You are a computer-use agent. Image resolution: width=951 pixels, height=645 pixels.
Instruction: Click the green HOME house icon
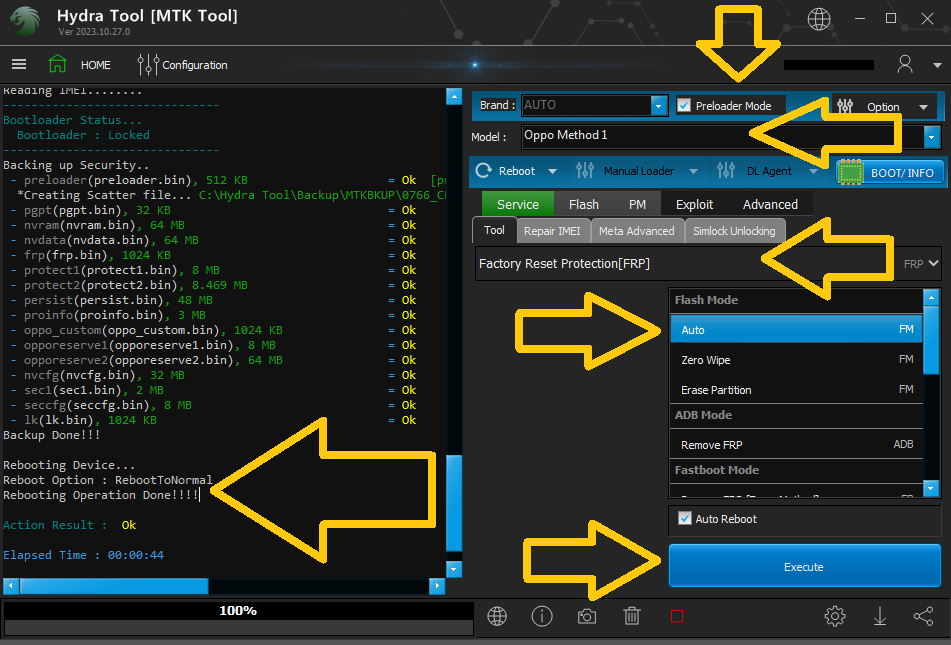point(57,64)
